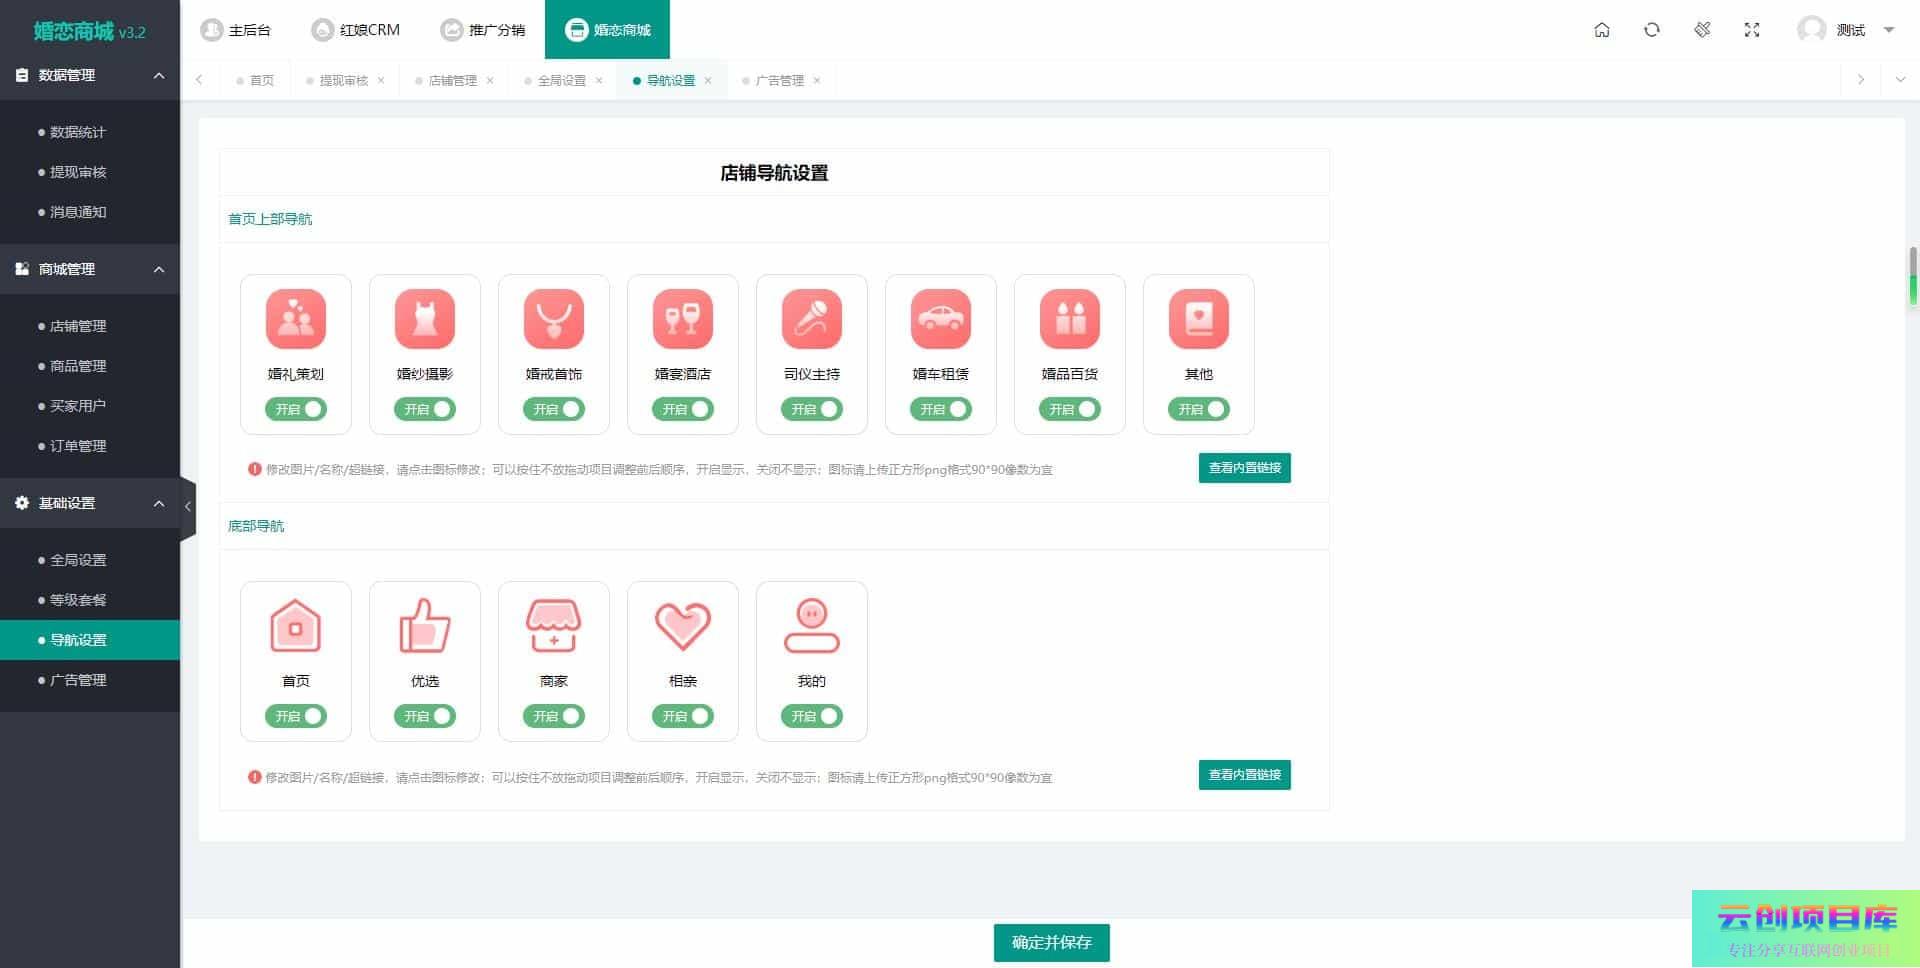
Task: Toggle off the 婚纱摄影 switch
Action: [425, 409]
